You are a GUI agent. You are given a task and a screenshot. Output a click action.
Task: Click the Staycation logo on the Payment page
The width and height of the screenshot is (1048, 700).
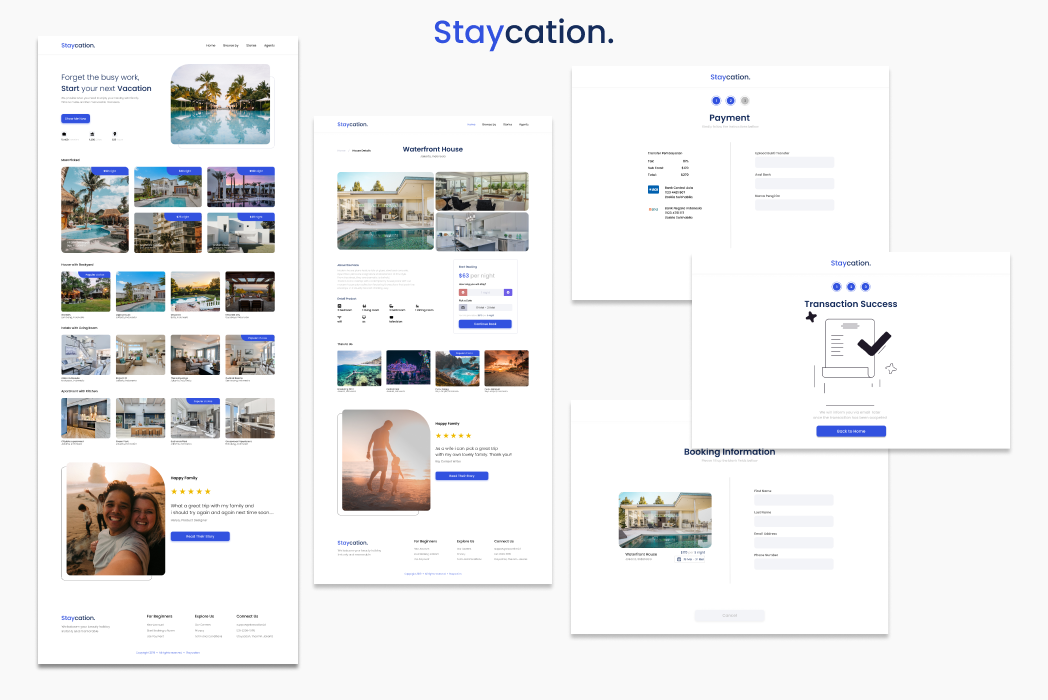[730, 77]
